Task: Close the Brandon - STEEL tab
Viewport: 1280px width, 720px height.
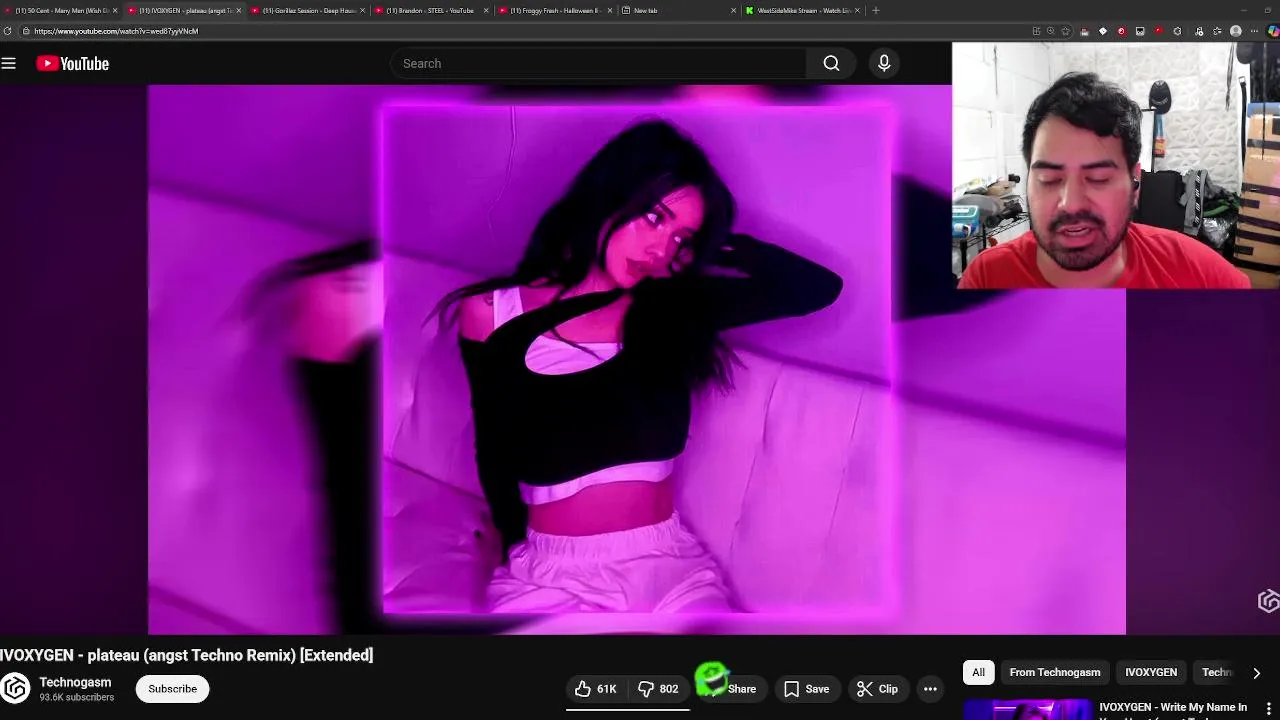Action: pyautogui.click(x=486, y=10)
